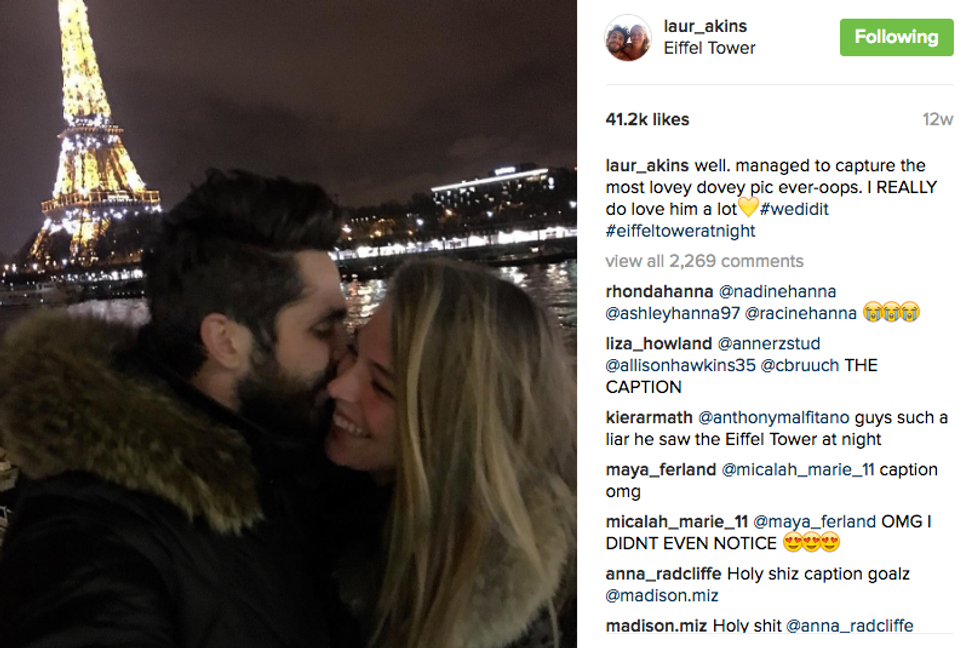Open the @micalah_marie_11 mention
This screenshot has height=648, width=980.
click(x=798, y=470)
